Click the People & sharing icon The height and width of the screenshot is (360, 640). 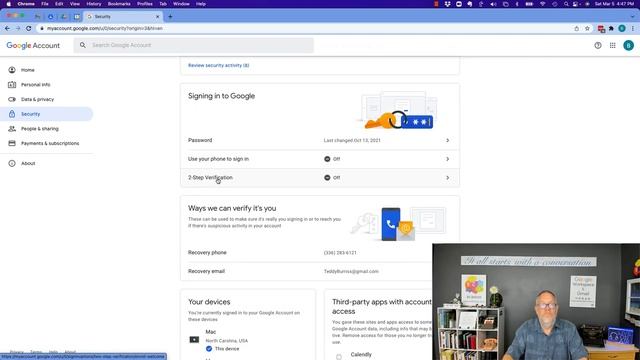point(12,129)
